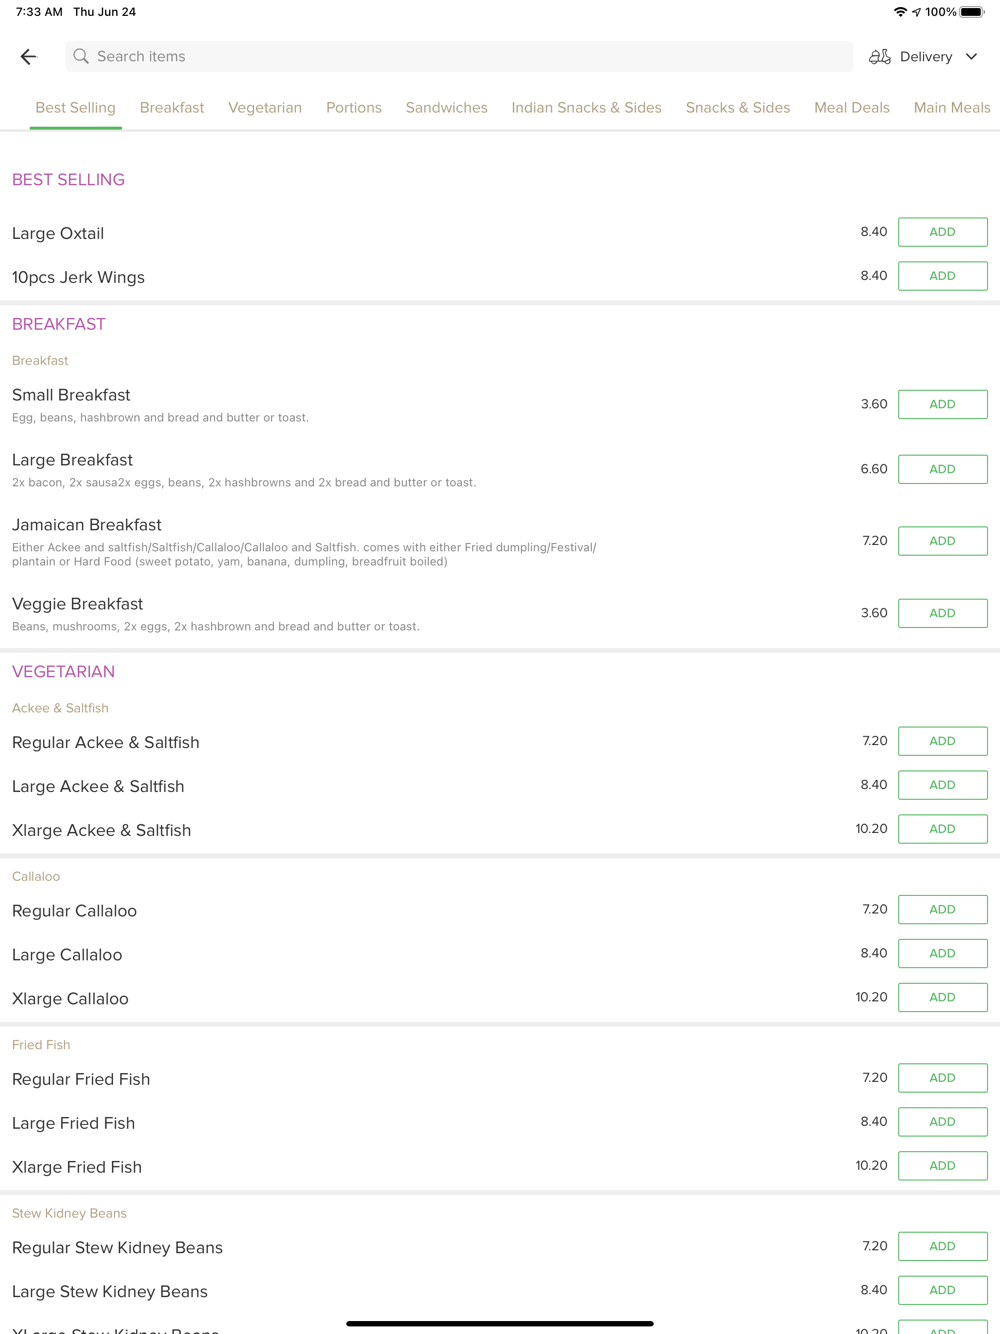The image size is (1000, 1334).
Task: Expand the Delivery dropdown chevron
Action: coord(971,57)
